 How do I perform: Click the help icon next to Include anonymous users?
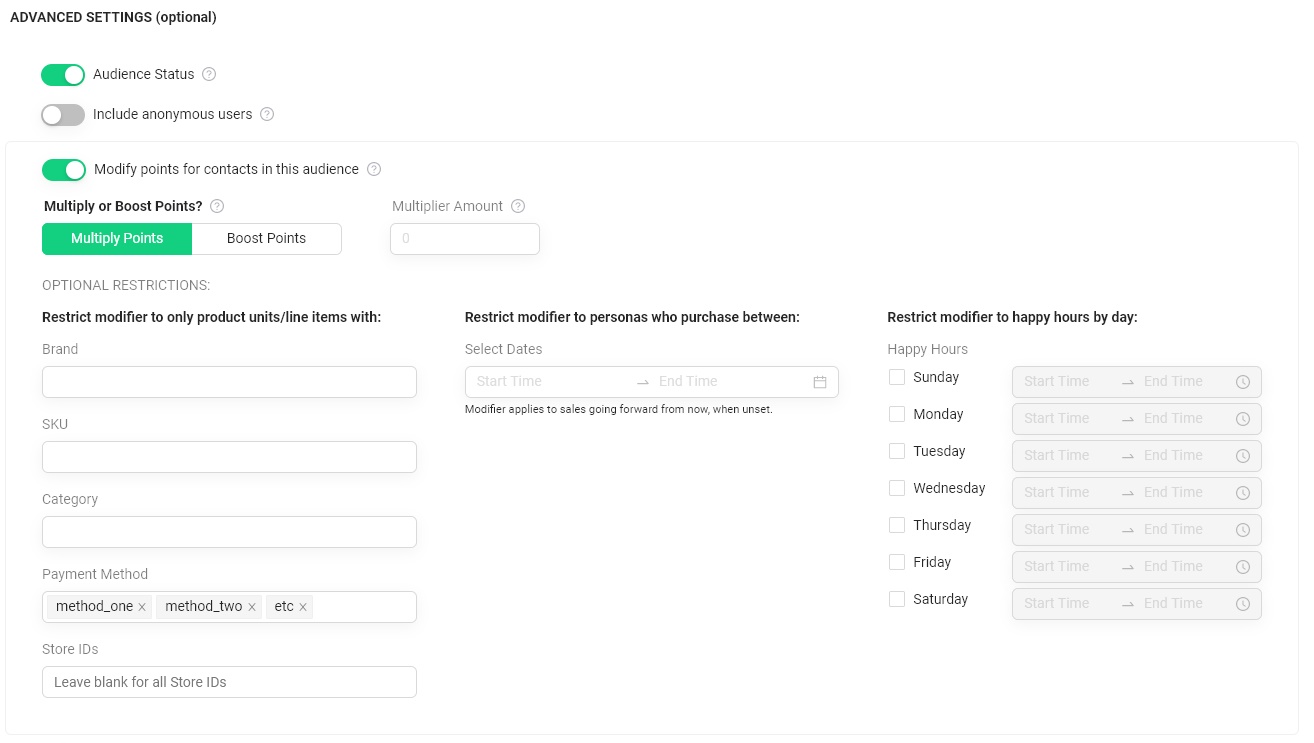pos(267,114)
